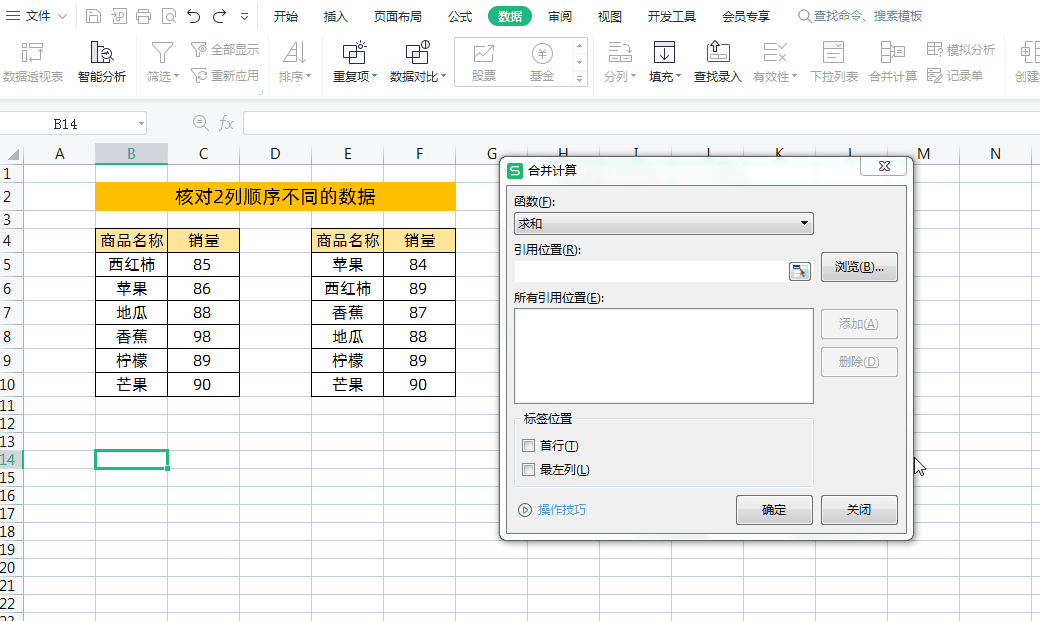Close the 合并计算 dialog with X
The width and height of the screenshot is (1040, 621).
pos(883,166)
